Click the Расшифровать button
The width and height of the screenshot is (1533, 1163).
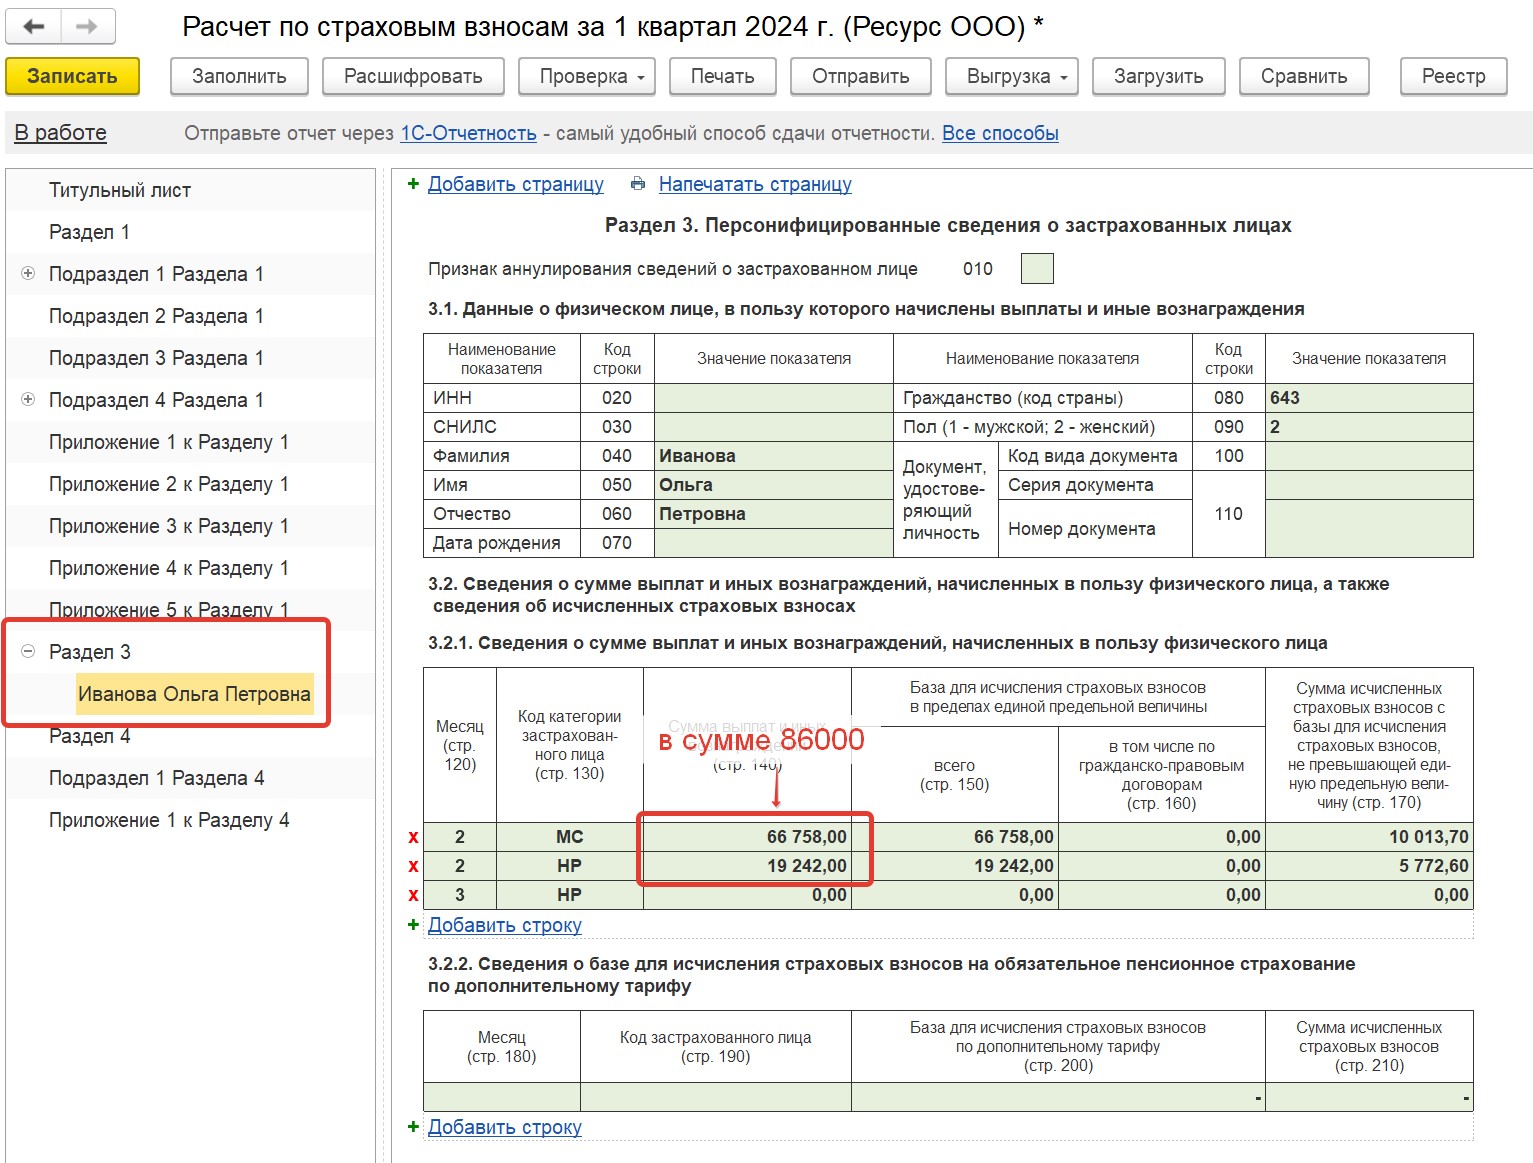pos(413,76)
